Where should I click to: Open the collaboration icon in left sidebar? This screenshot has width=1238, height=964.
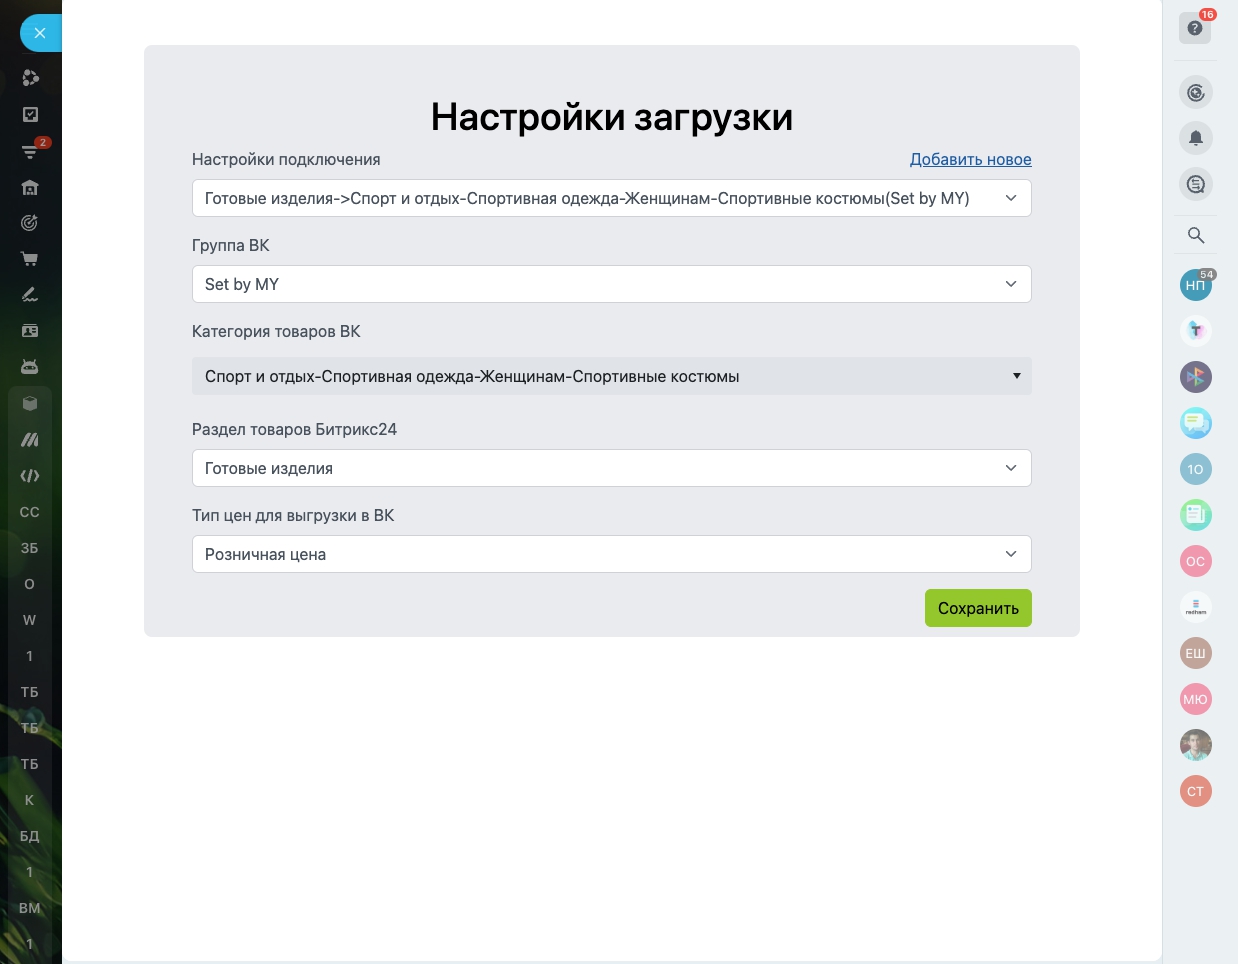(30, 78)
